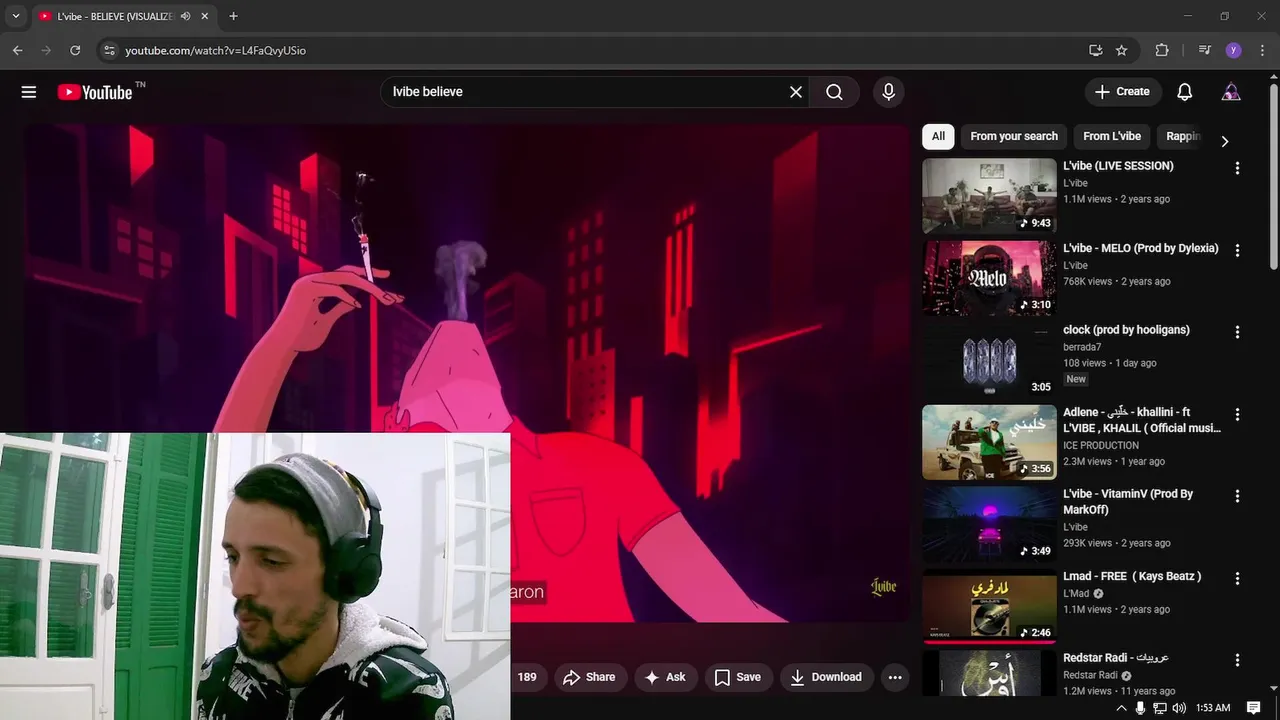View site information icon in address bar

coord(109,50)
